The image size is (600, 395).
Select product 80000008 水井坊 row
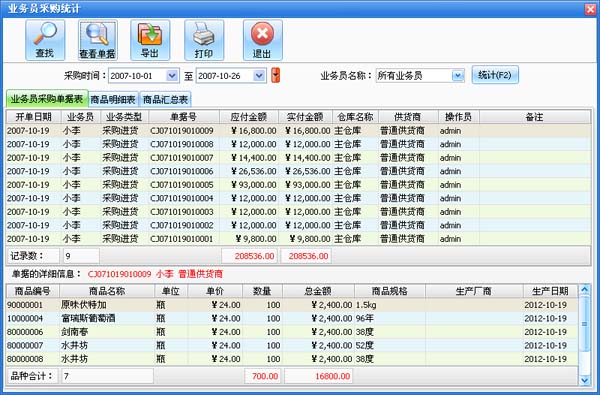click(292, 359)
